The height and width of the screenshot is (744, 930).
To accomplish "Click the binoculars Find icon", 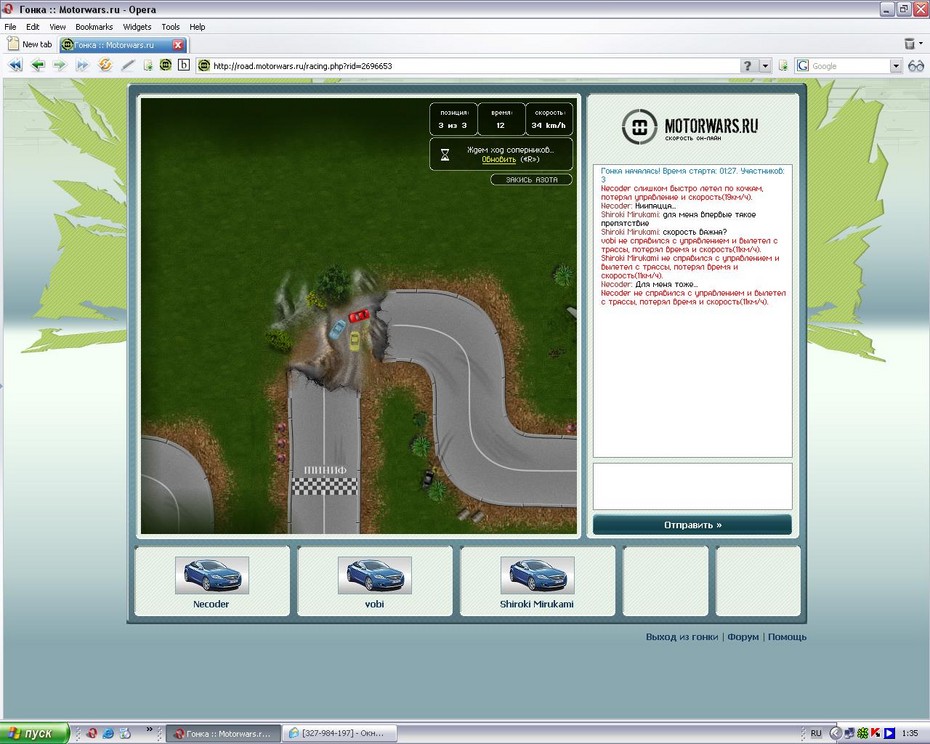I will click(916, 65).
